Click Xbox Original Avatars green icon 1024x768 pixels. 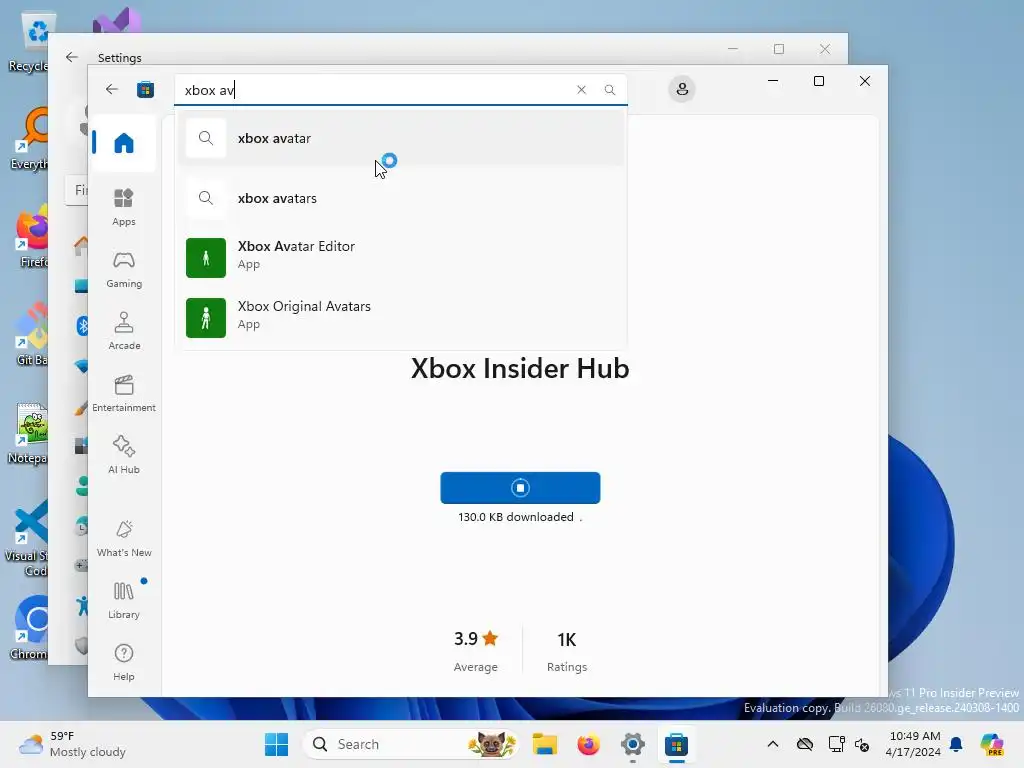[x=206, y=318]
